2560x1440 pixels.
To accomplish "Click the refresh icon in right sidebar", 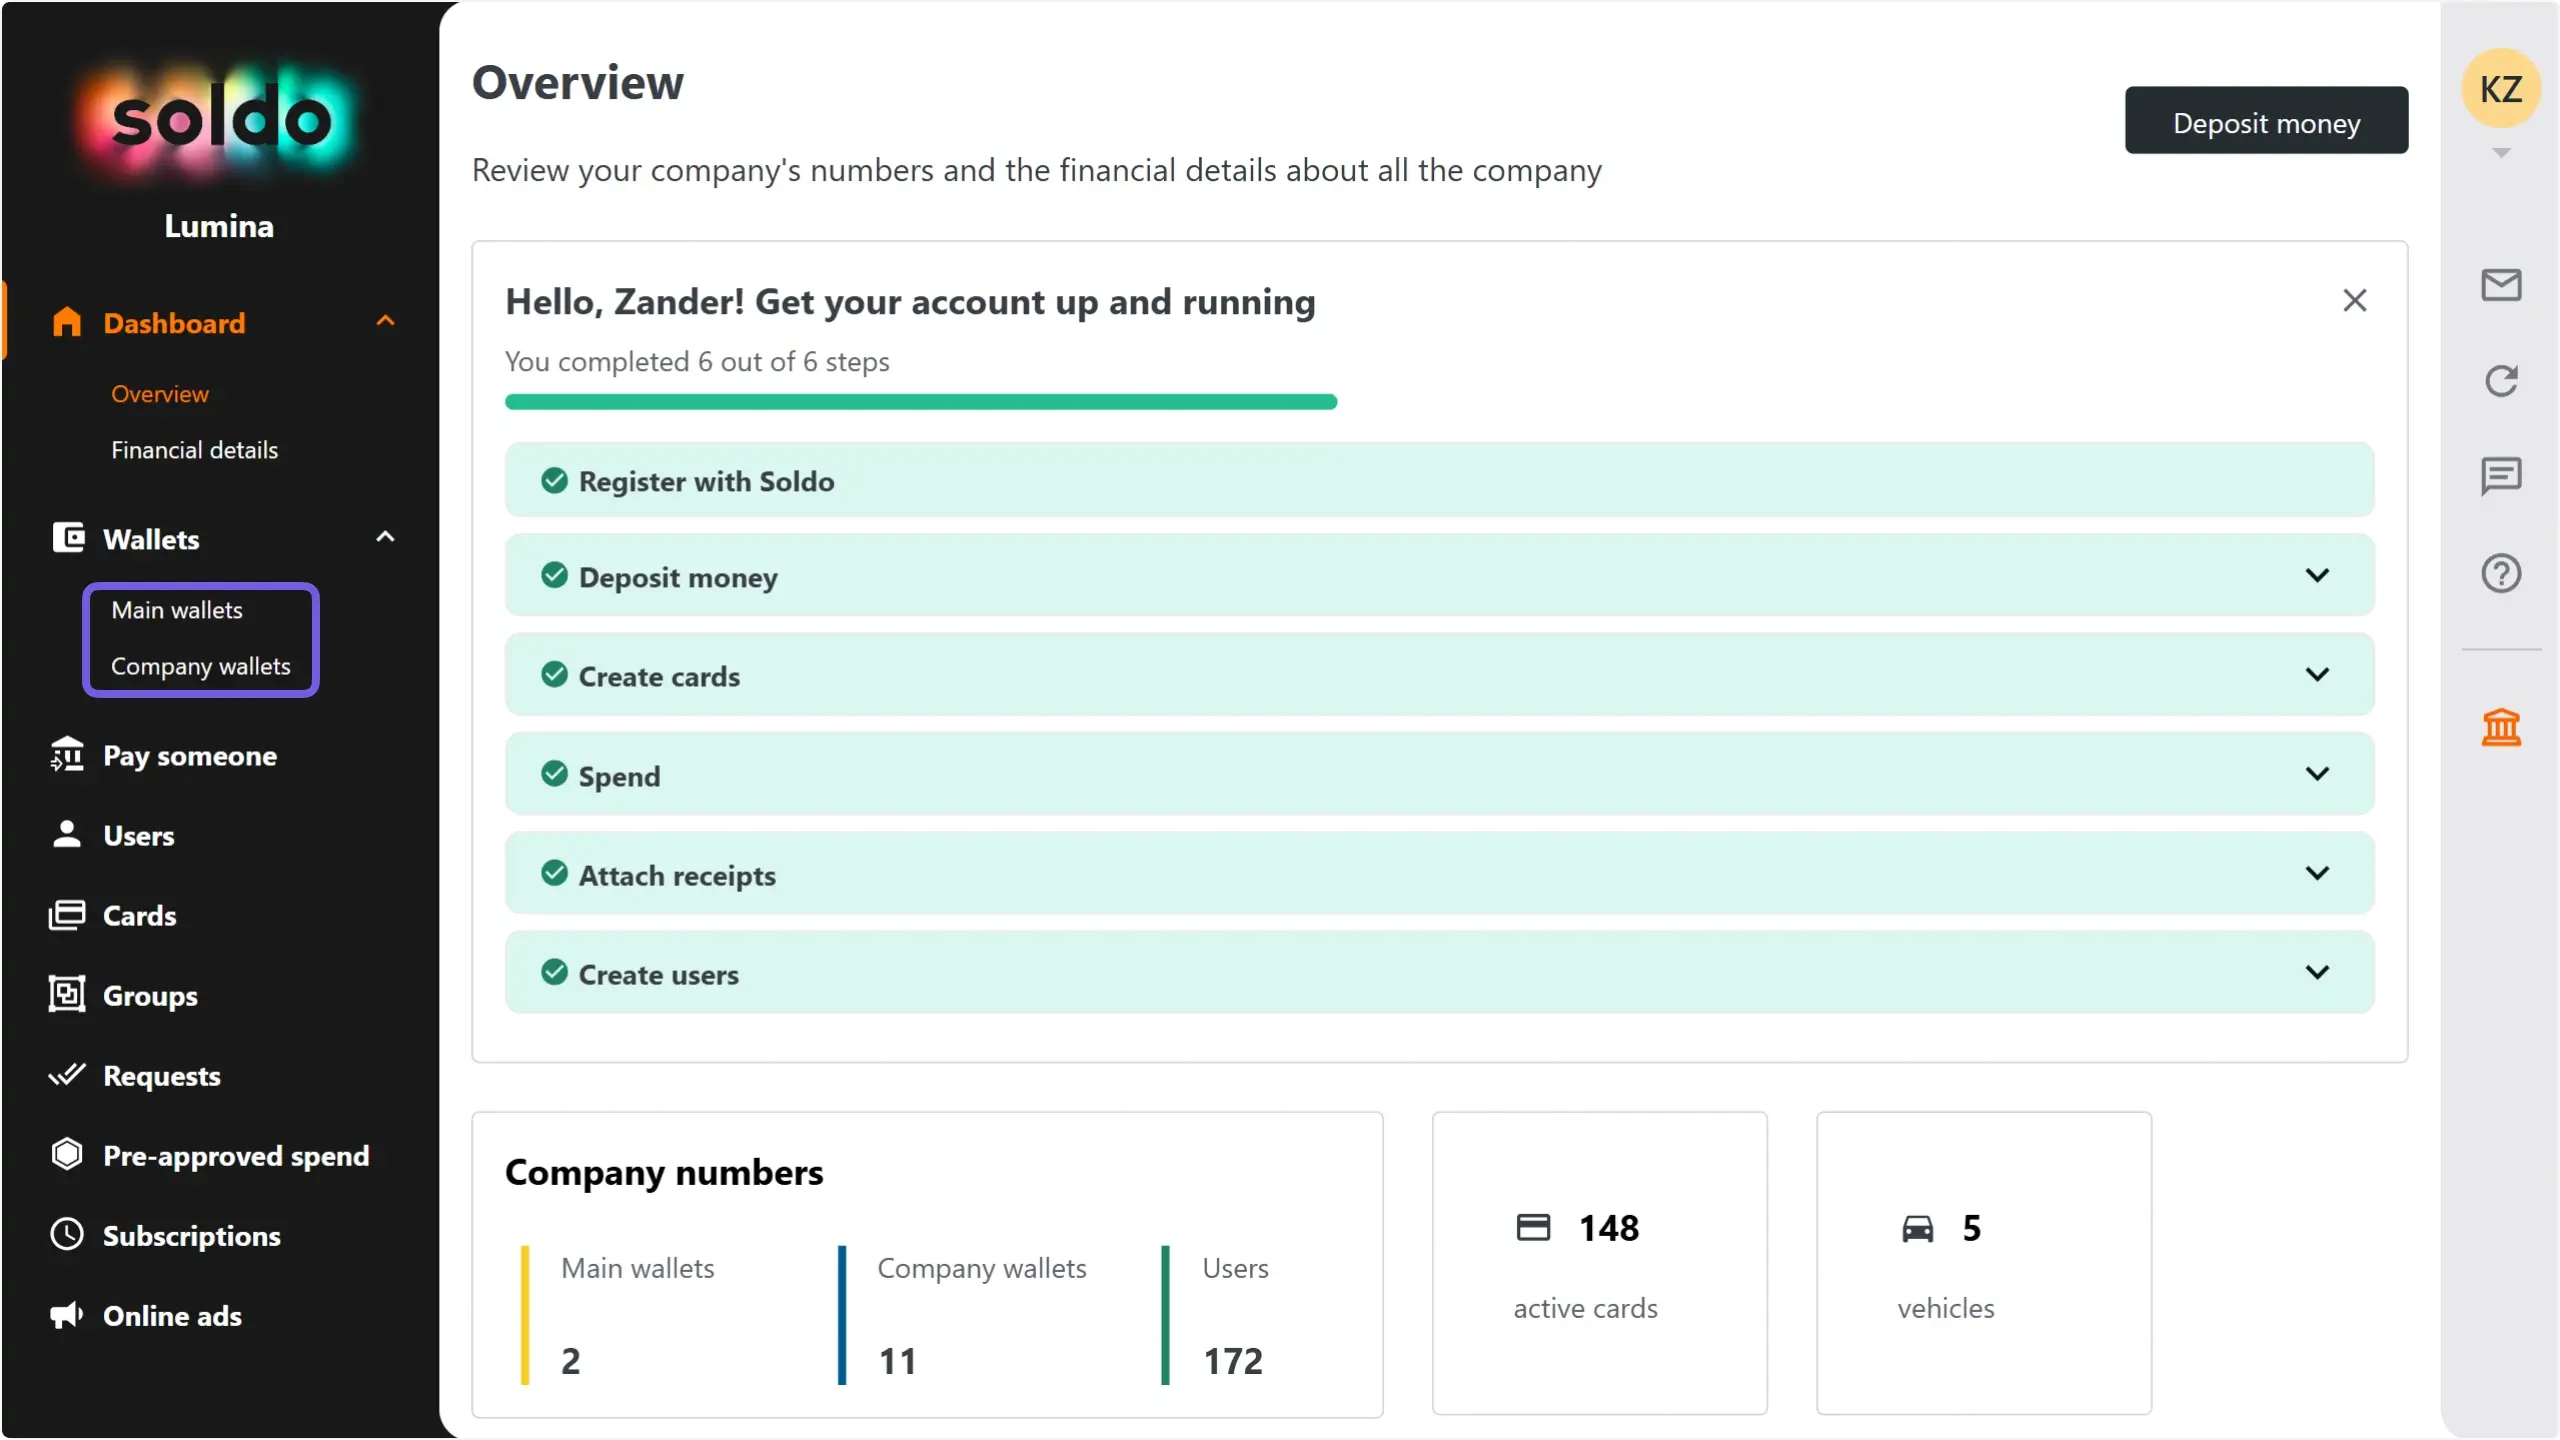I will point(2500,380).
